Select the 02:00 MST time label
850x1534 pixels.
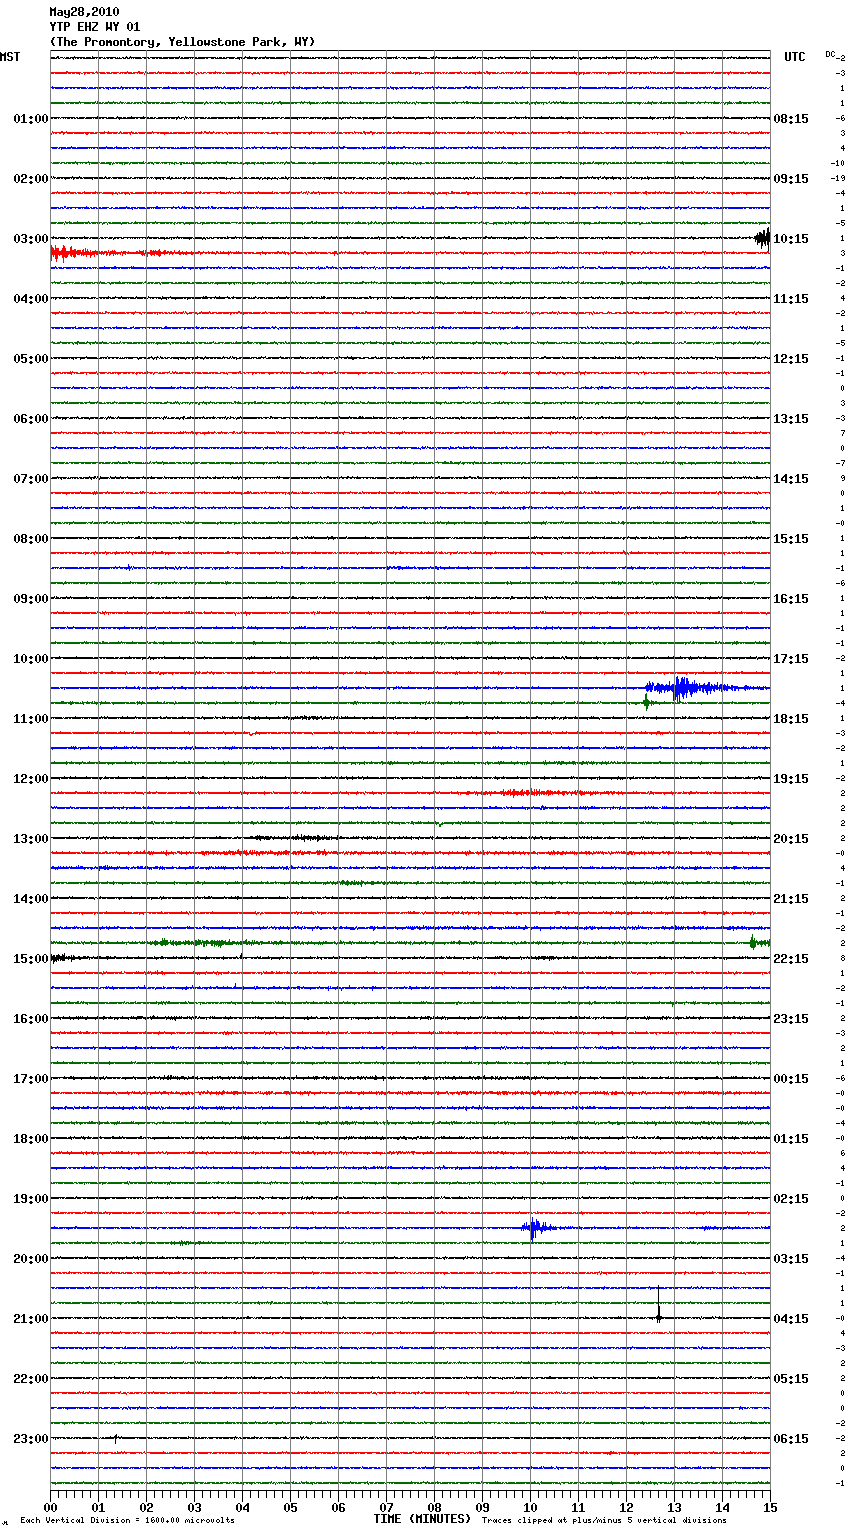31,179
